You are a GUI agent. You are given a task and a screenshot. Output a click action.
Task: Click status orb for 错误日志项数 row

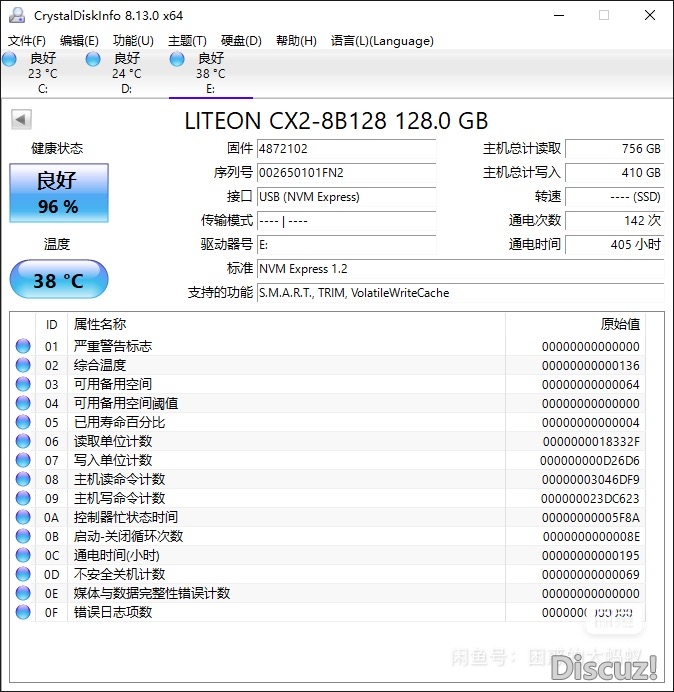23,612
